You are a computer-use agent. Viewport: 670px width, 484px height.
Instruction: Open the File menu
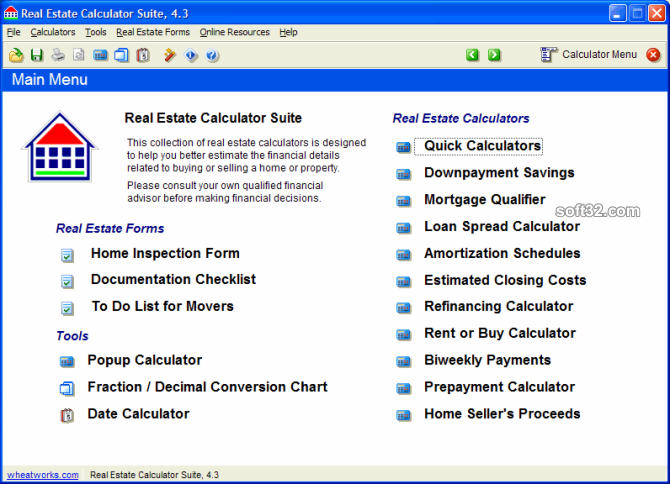(x=14, y=32)
